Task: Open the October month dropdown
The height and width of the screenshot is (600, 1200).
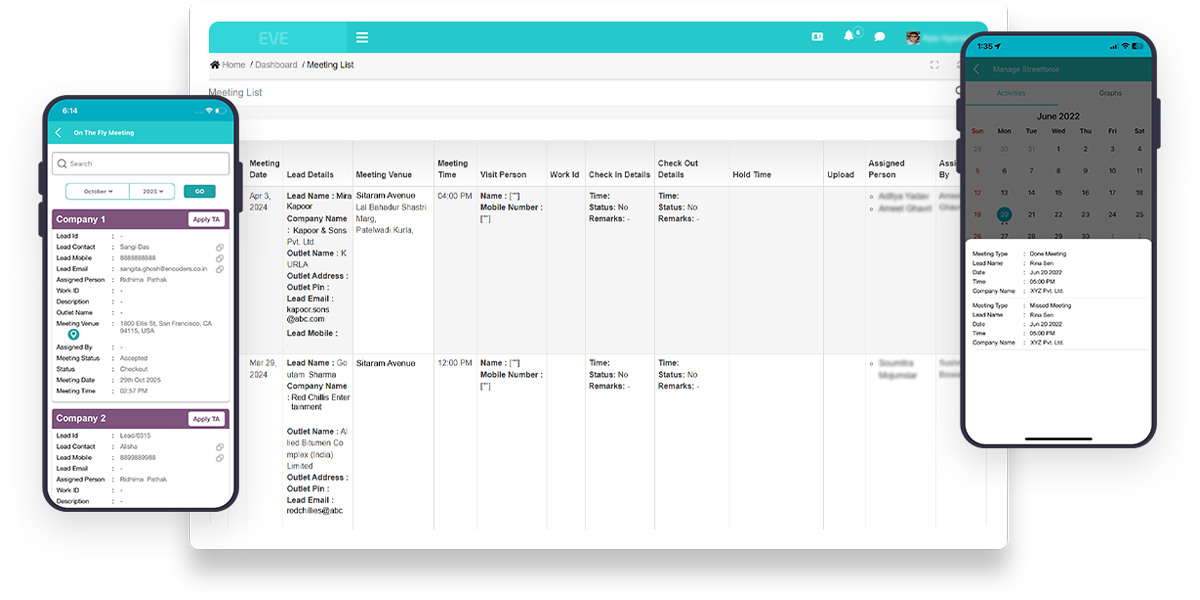Action: [97, 191]
